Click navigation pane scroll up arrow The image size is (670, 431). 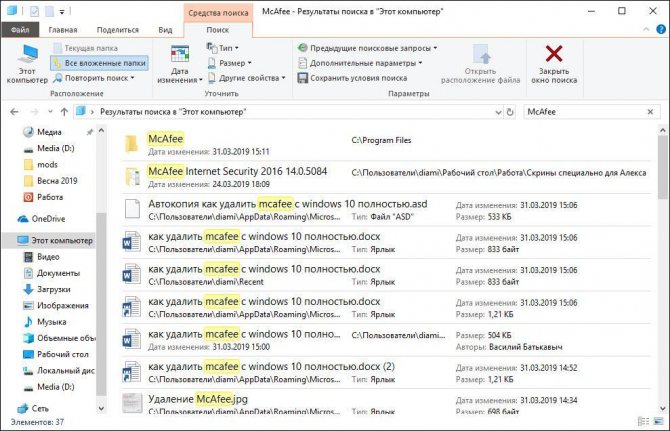[x=101, y=131]
